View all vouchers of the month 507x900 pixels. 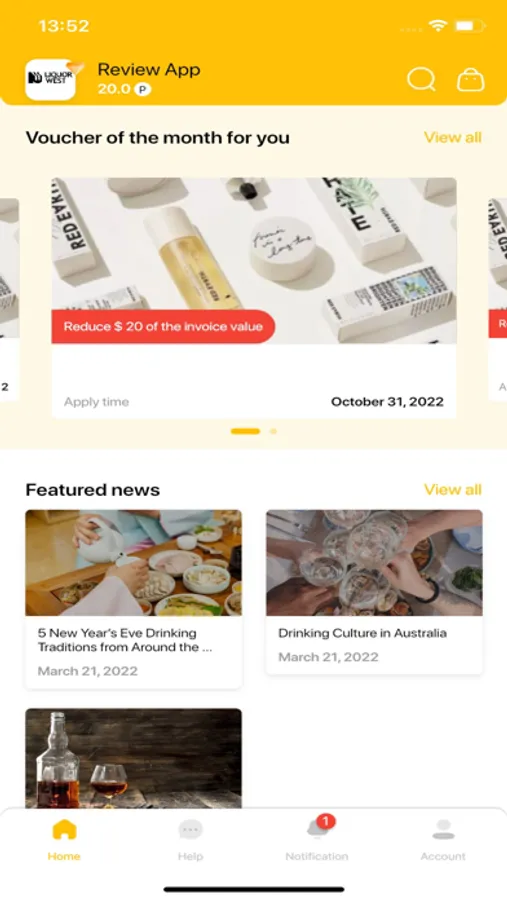point(452,137)
